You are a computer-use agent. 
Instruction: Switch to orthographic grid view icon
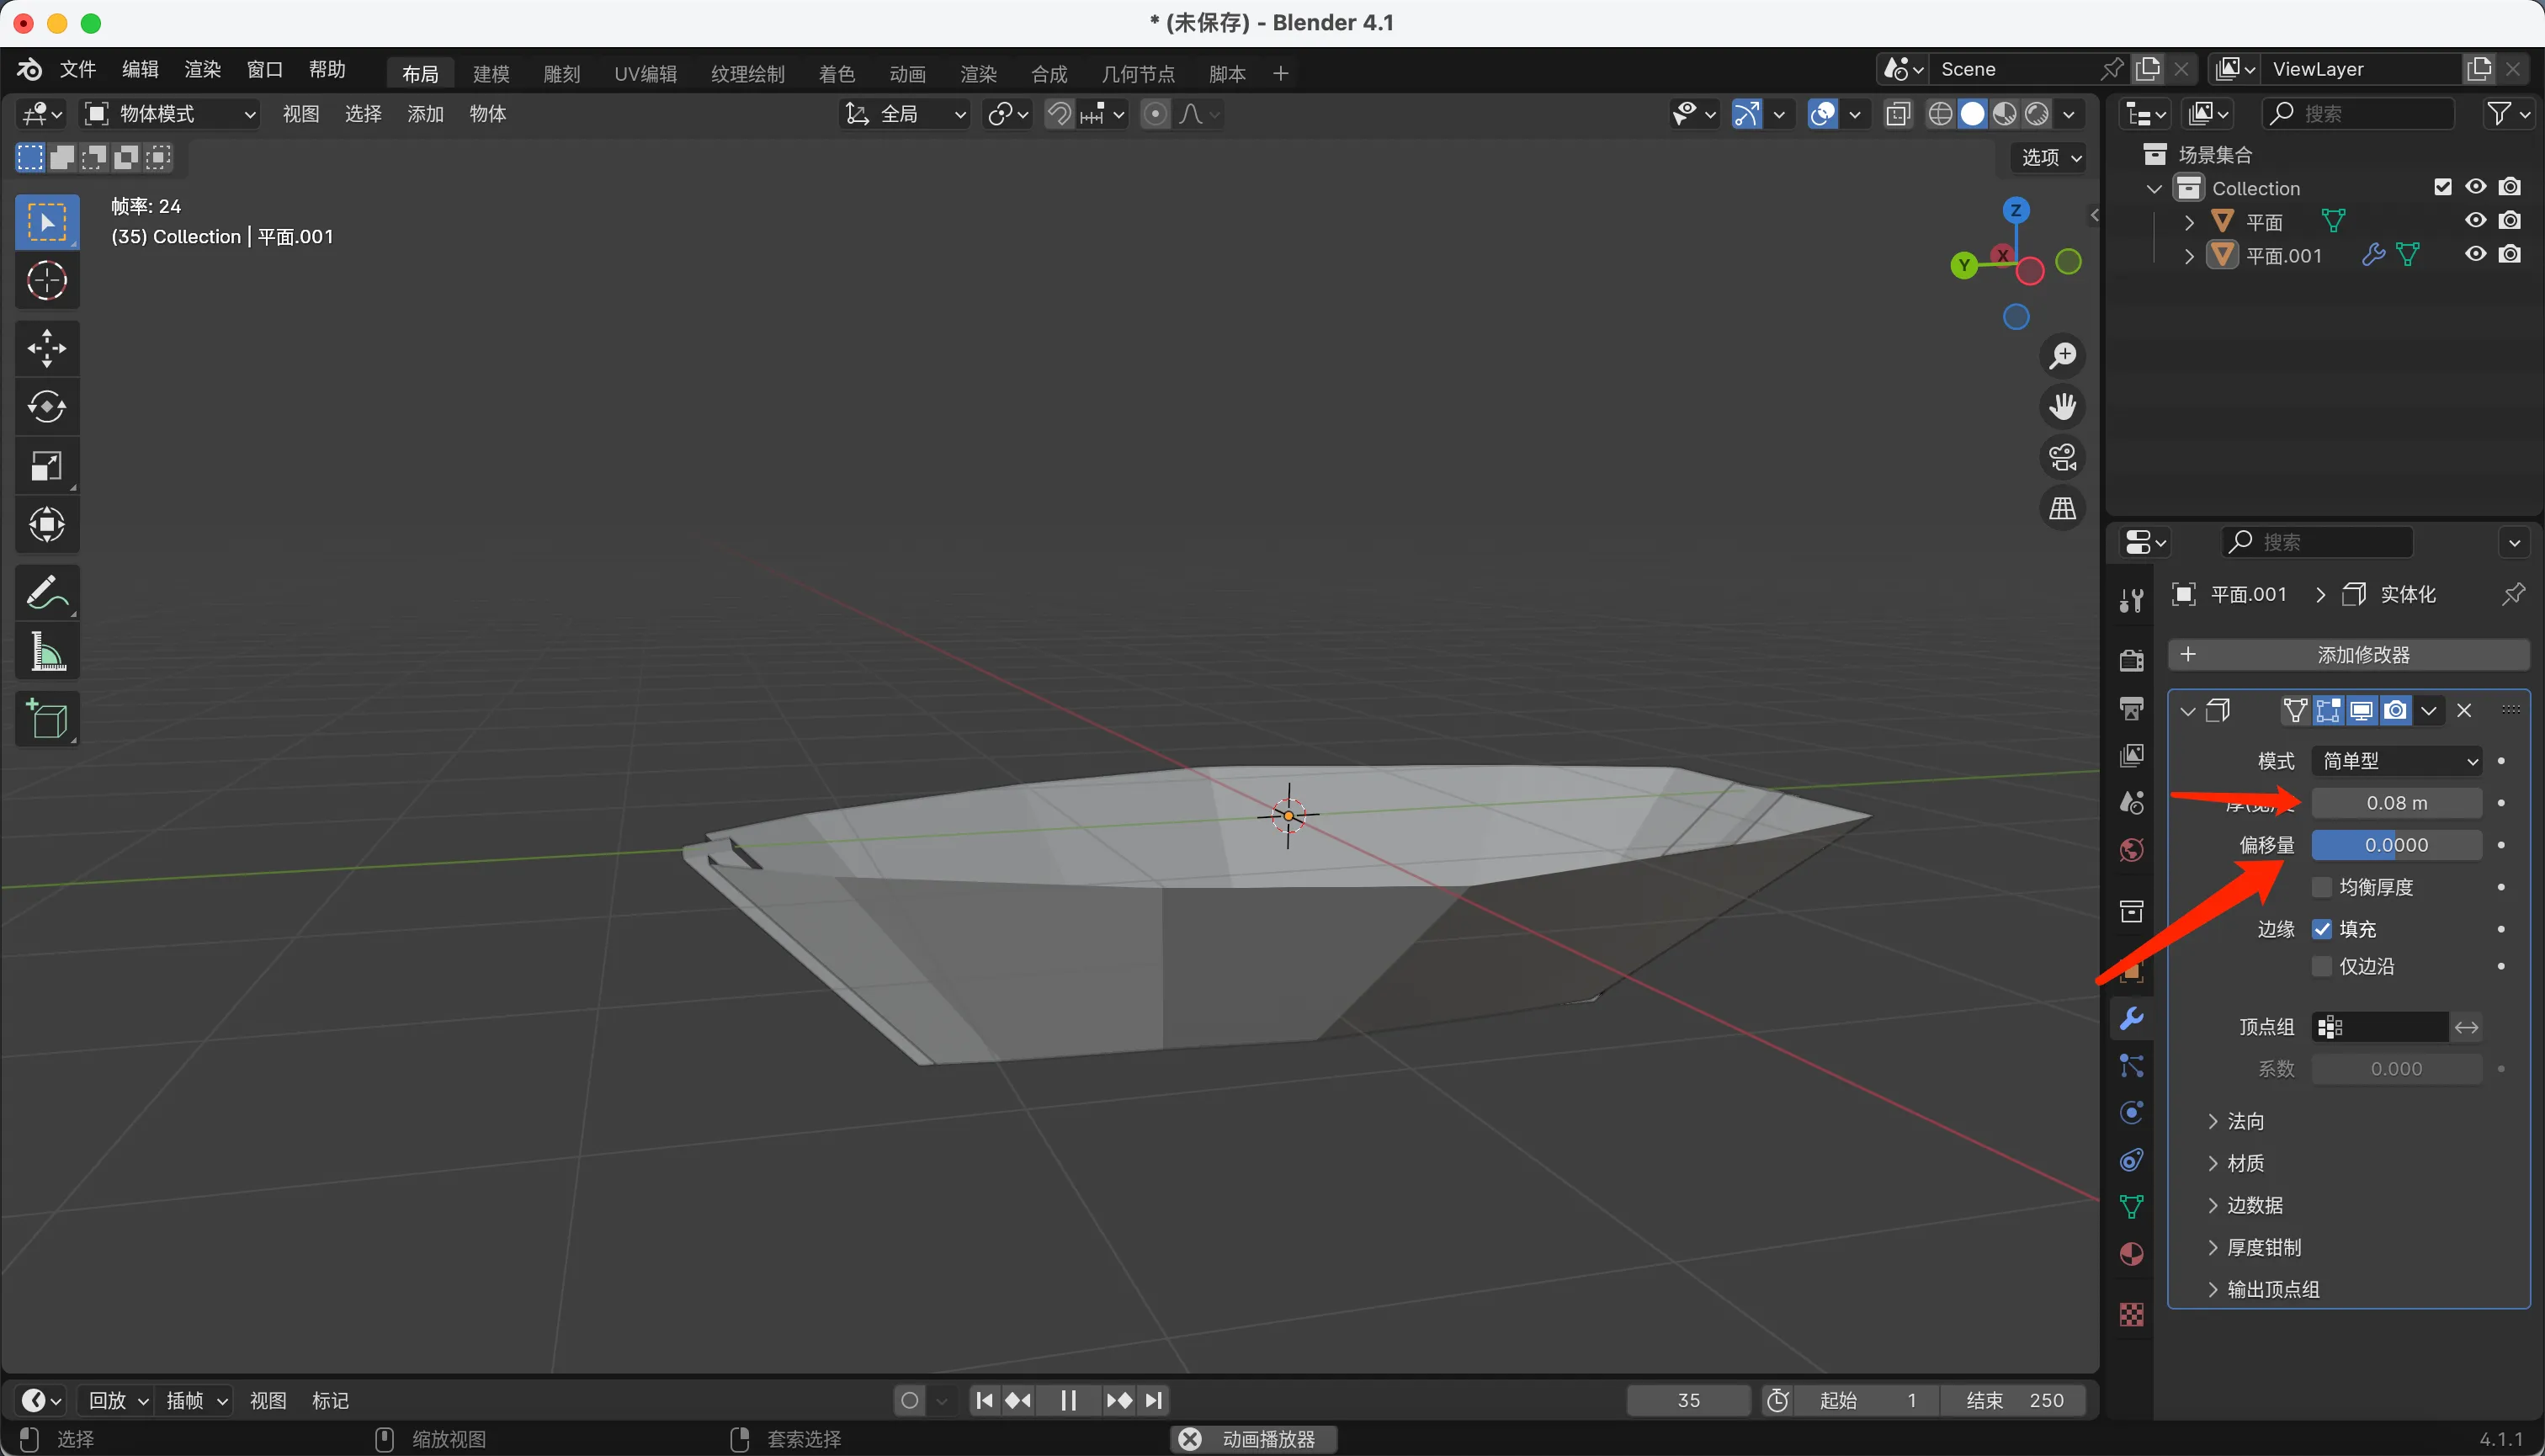pyautogui.click(x=2062, y=509)
